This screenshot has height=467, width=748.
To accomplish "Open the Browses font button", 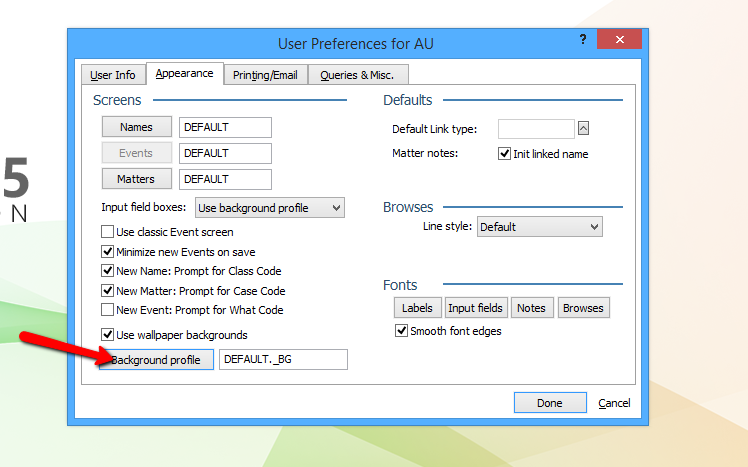I will click(x=583, y=308).
